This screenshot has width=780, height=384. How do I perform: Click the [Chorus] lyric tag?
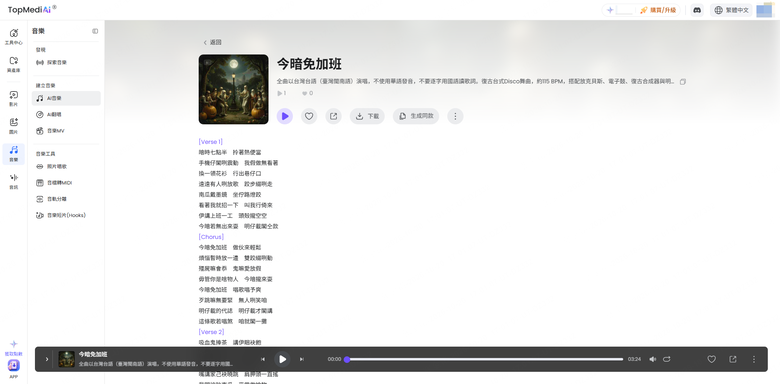[211, 237]
